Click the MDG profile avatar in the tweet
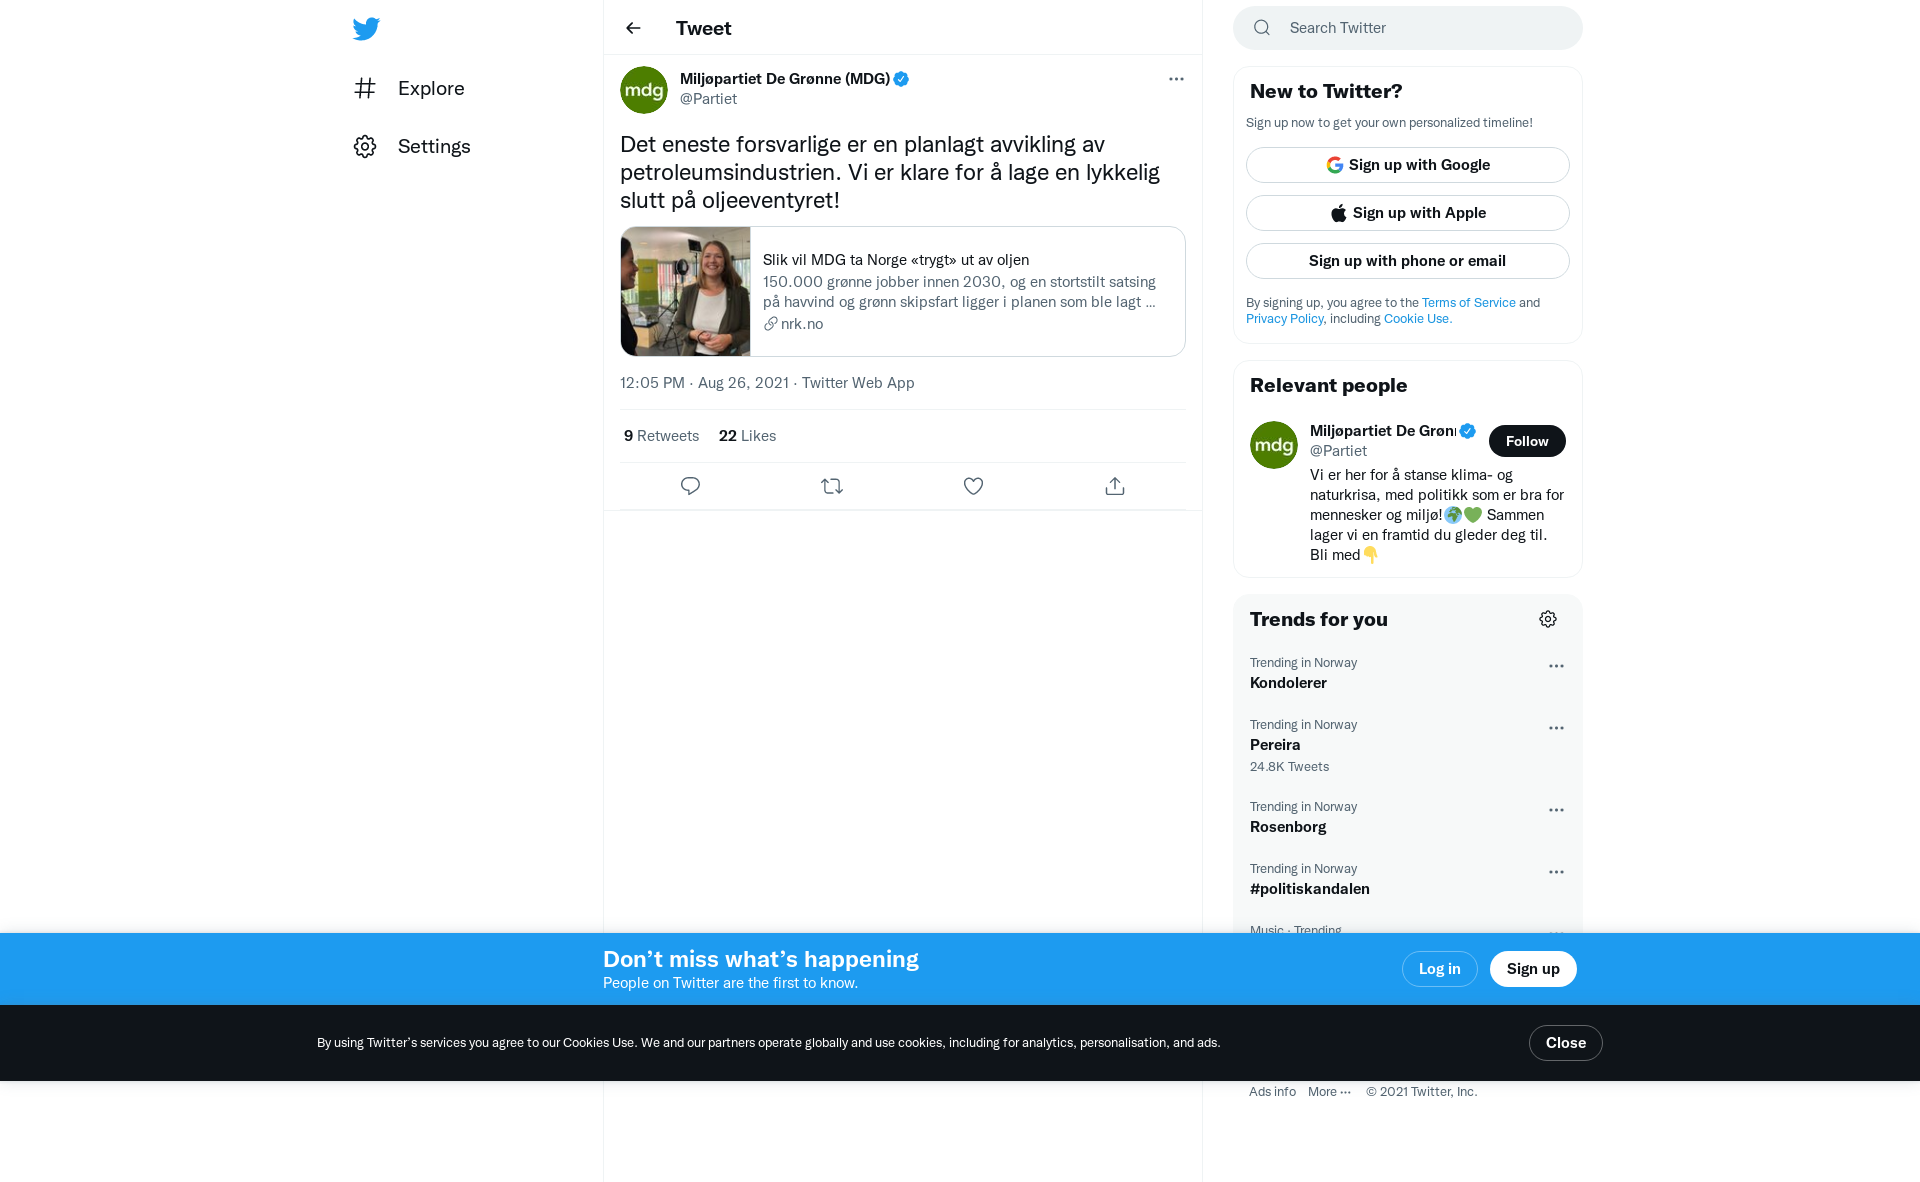This screenshot has height=1182, width=1920. (x=644, y=90)
